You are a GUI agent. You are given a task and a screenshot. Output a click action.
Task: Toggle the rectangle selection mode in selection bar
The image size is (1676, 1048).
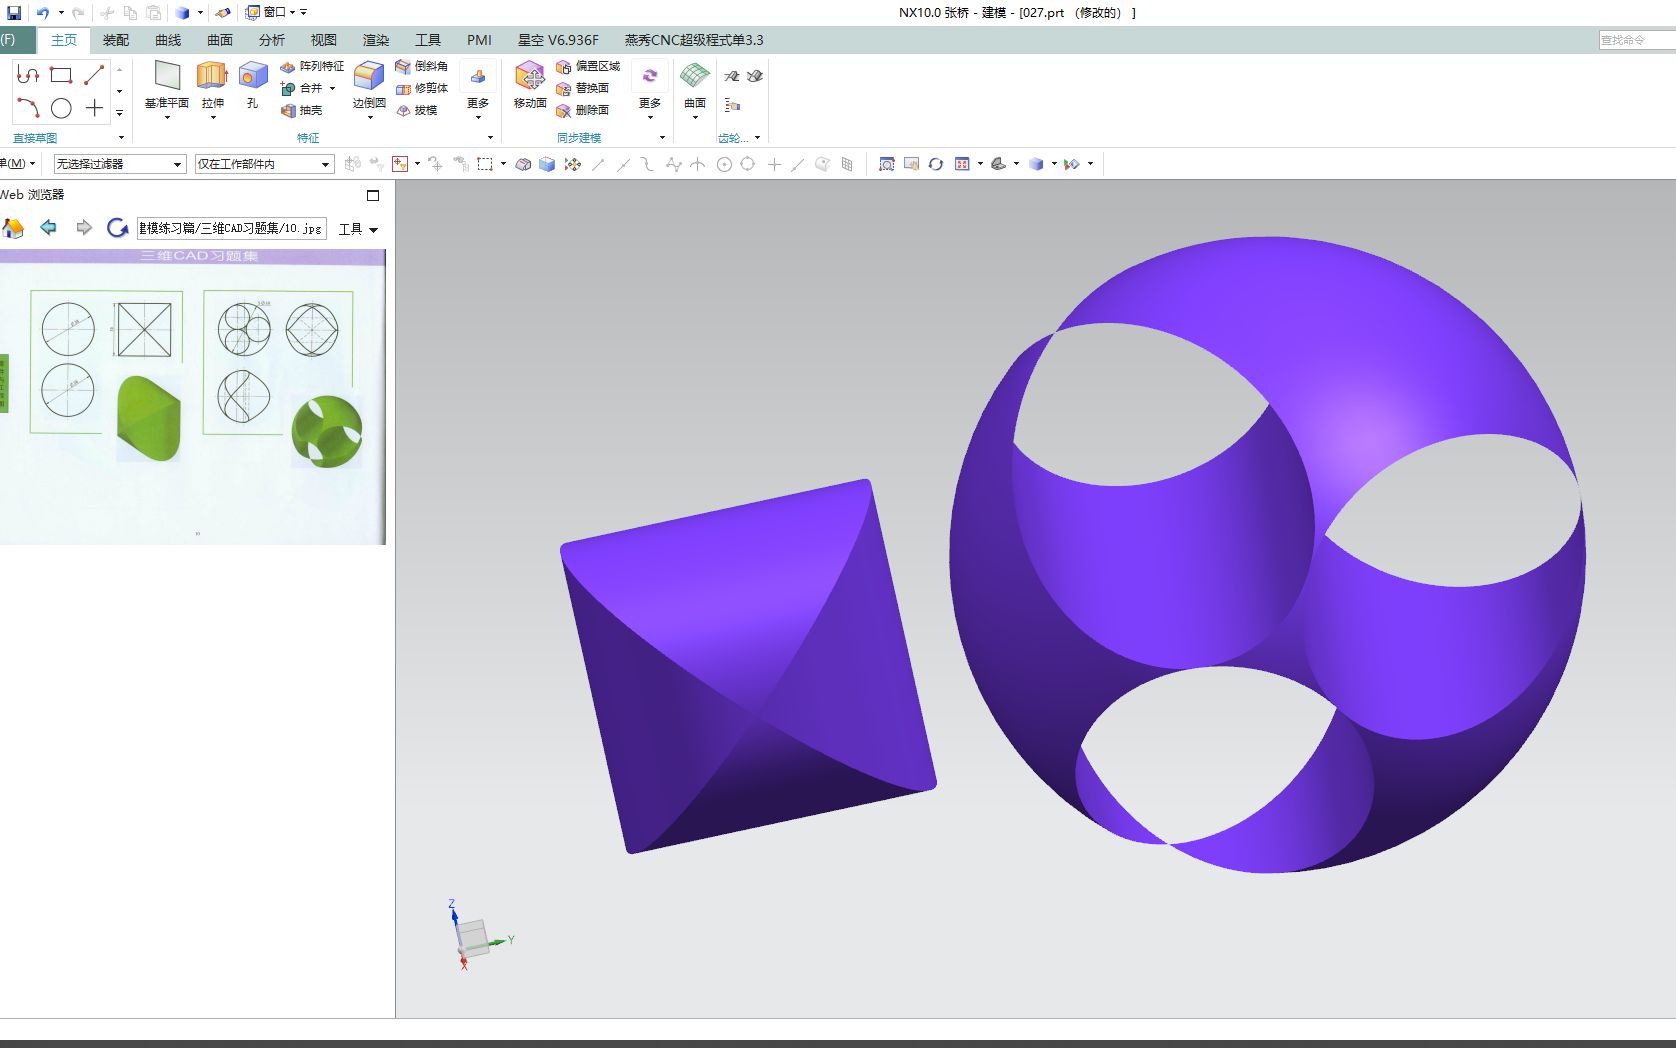pos(486,163)
